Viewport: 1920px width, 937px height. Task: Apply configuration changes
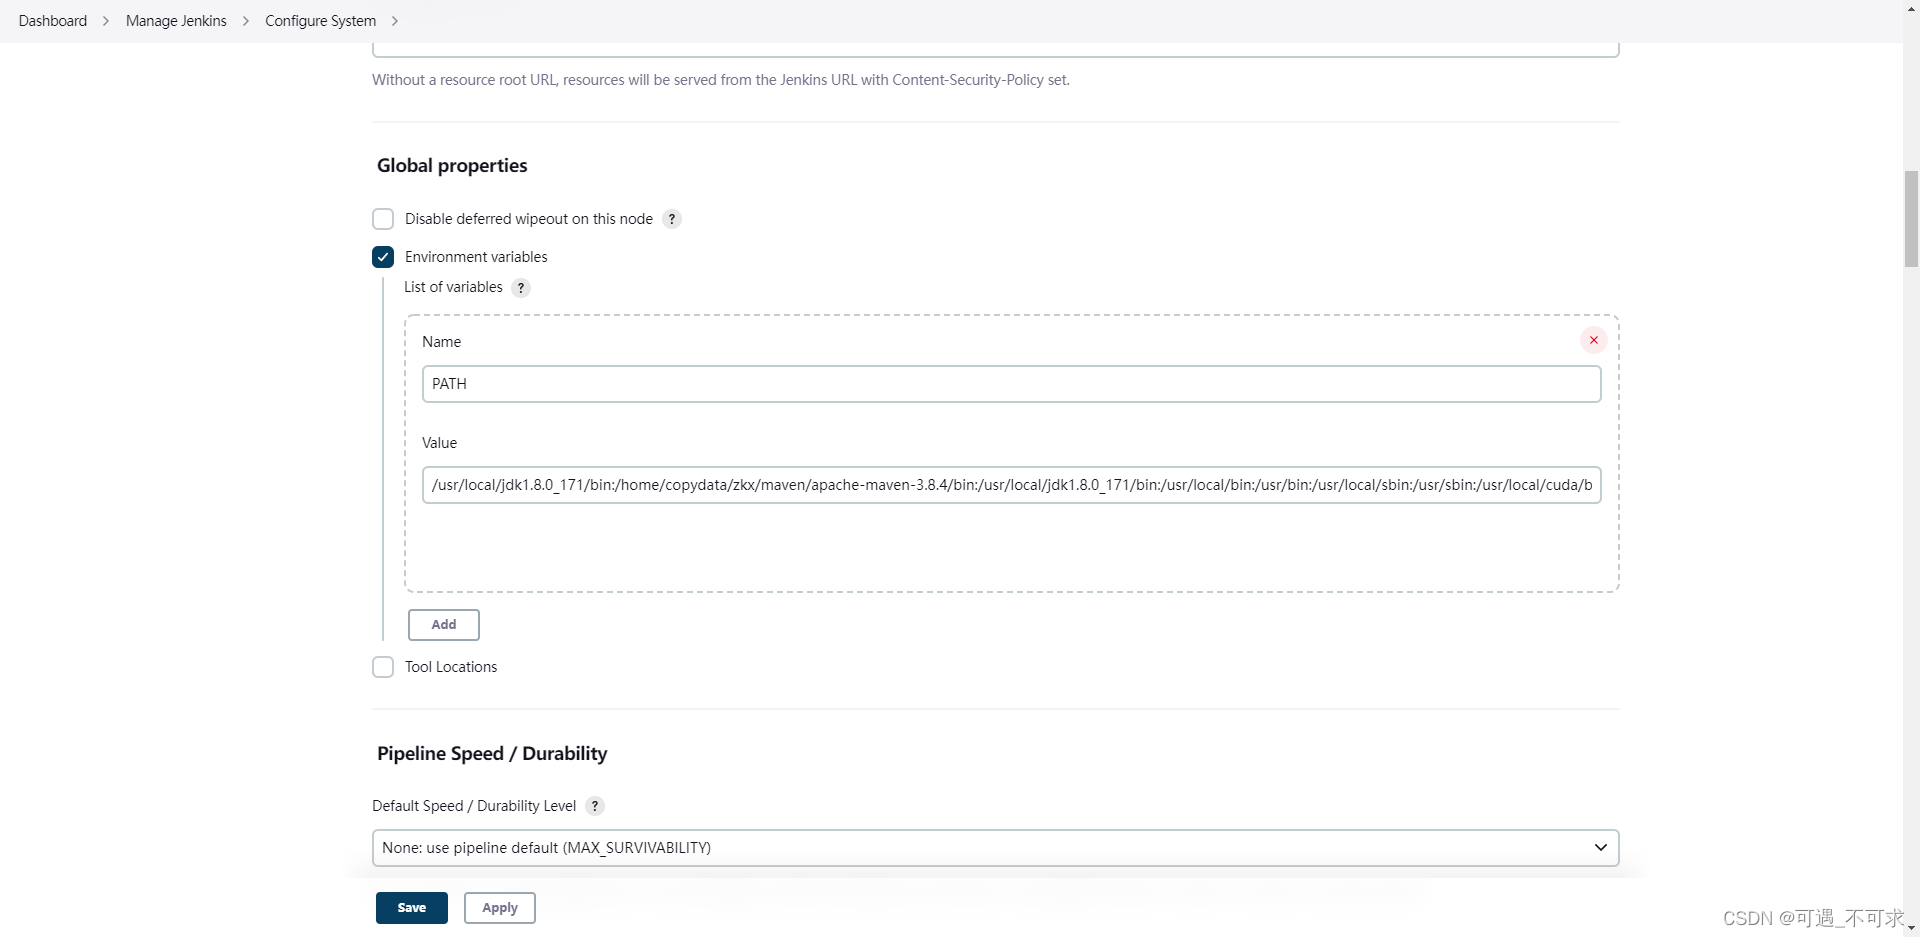[500, 908]
